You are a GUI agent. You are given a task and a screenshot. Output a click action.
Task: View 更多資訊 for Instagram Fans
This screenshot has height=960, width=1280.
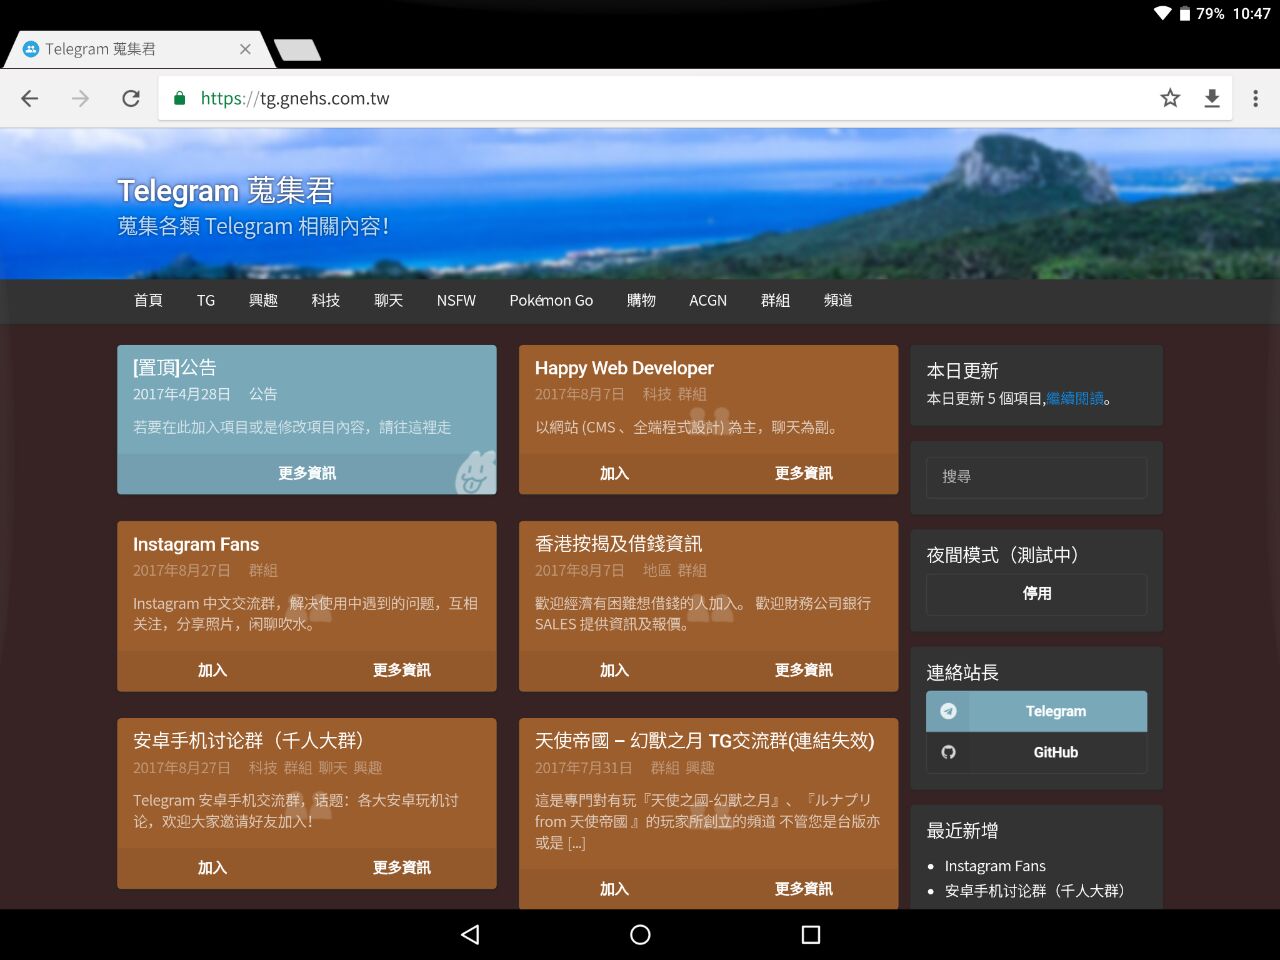point(401,670)
